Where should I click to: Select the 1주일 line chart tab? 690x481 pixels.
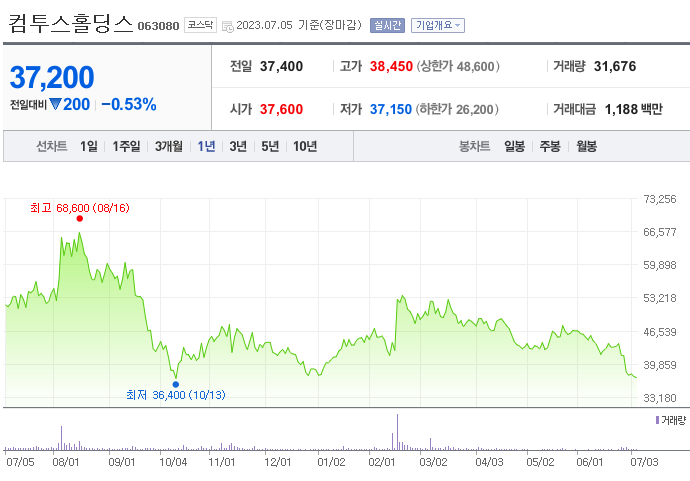point(126,146)
